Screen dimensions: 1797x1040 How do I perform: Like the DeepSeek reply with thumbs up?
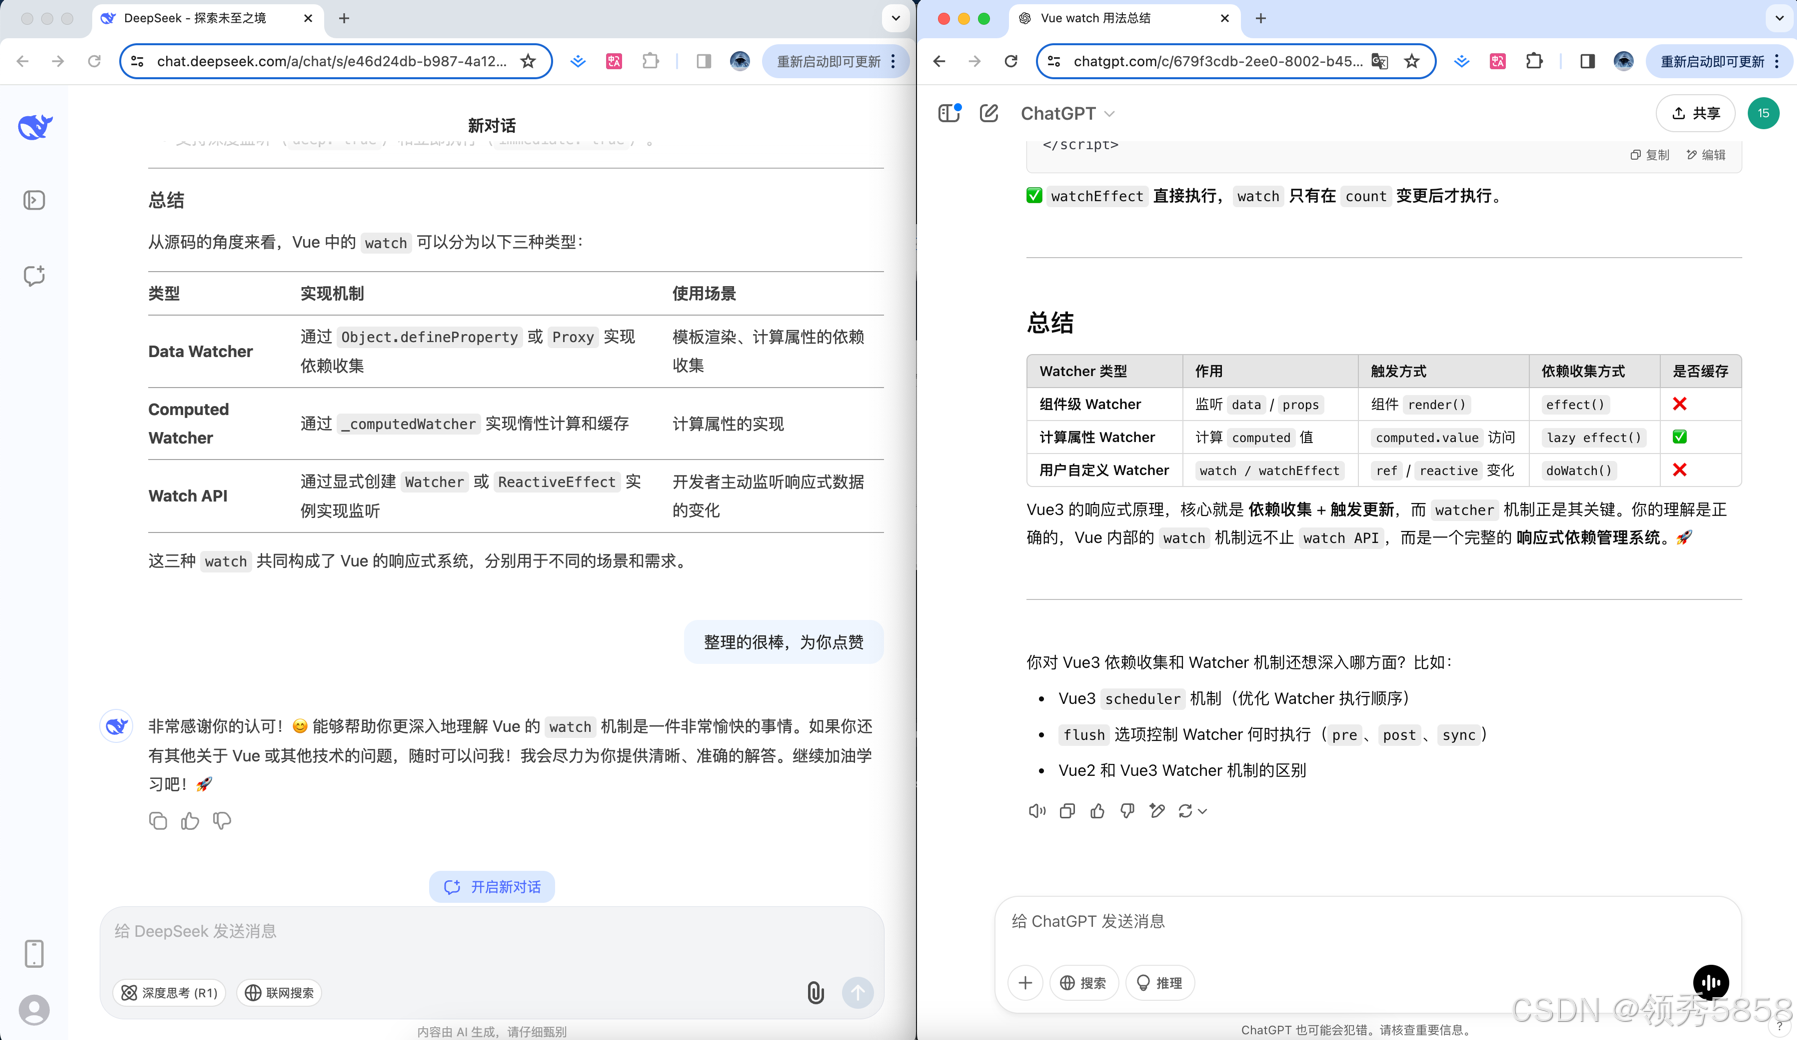click(190, 821)
